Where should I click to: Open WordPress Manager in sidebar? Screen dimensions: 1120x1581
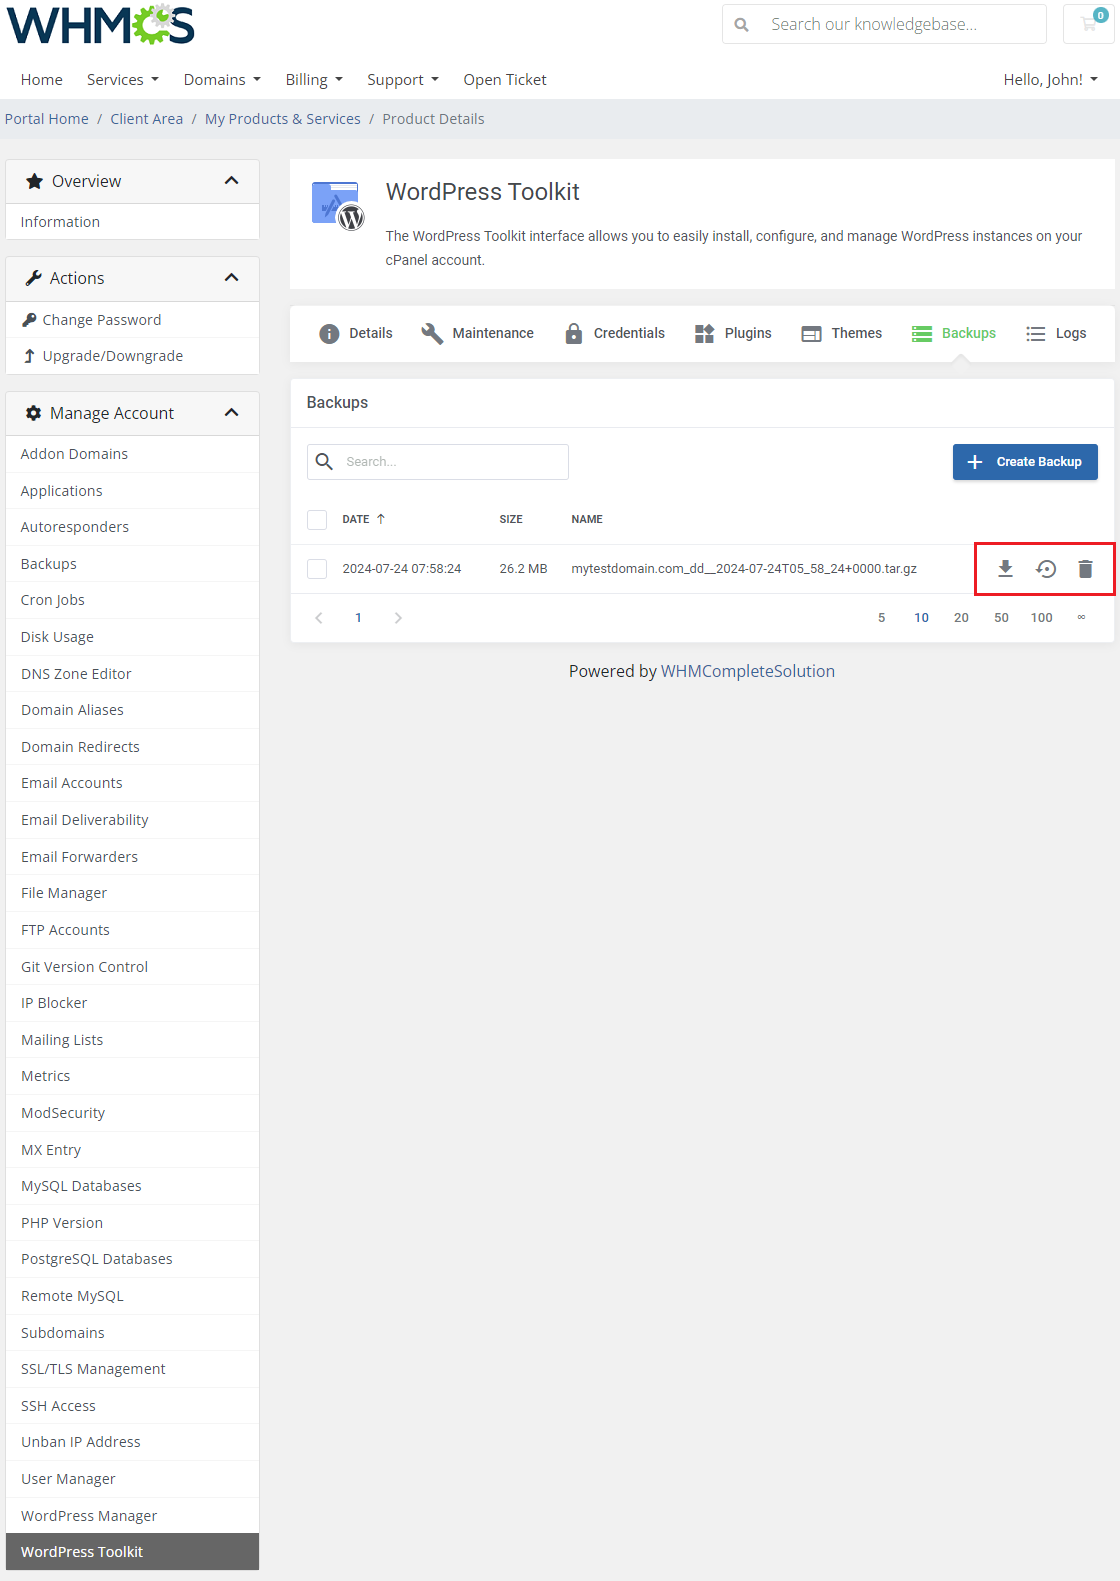tap(132, 1516)
